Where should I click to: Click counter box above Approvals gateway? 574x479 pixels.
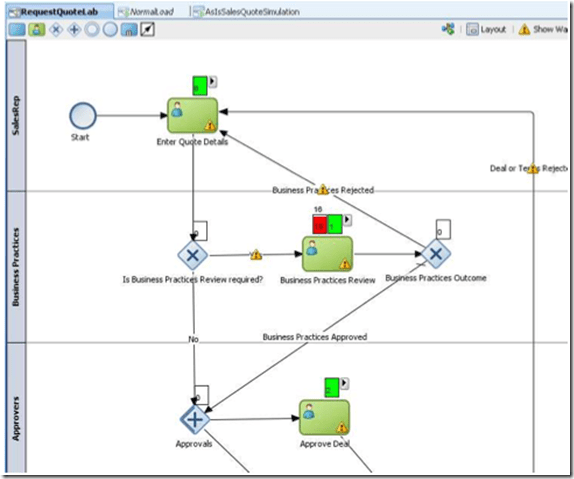(202, 395)
